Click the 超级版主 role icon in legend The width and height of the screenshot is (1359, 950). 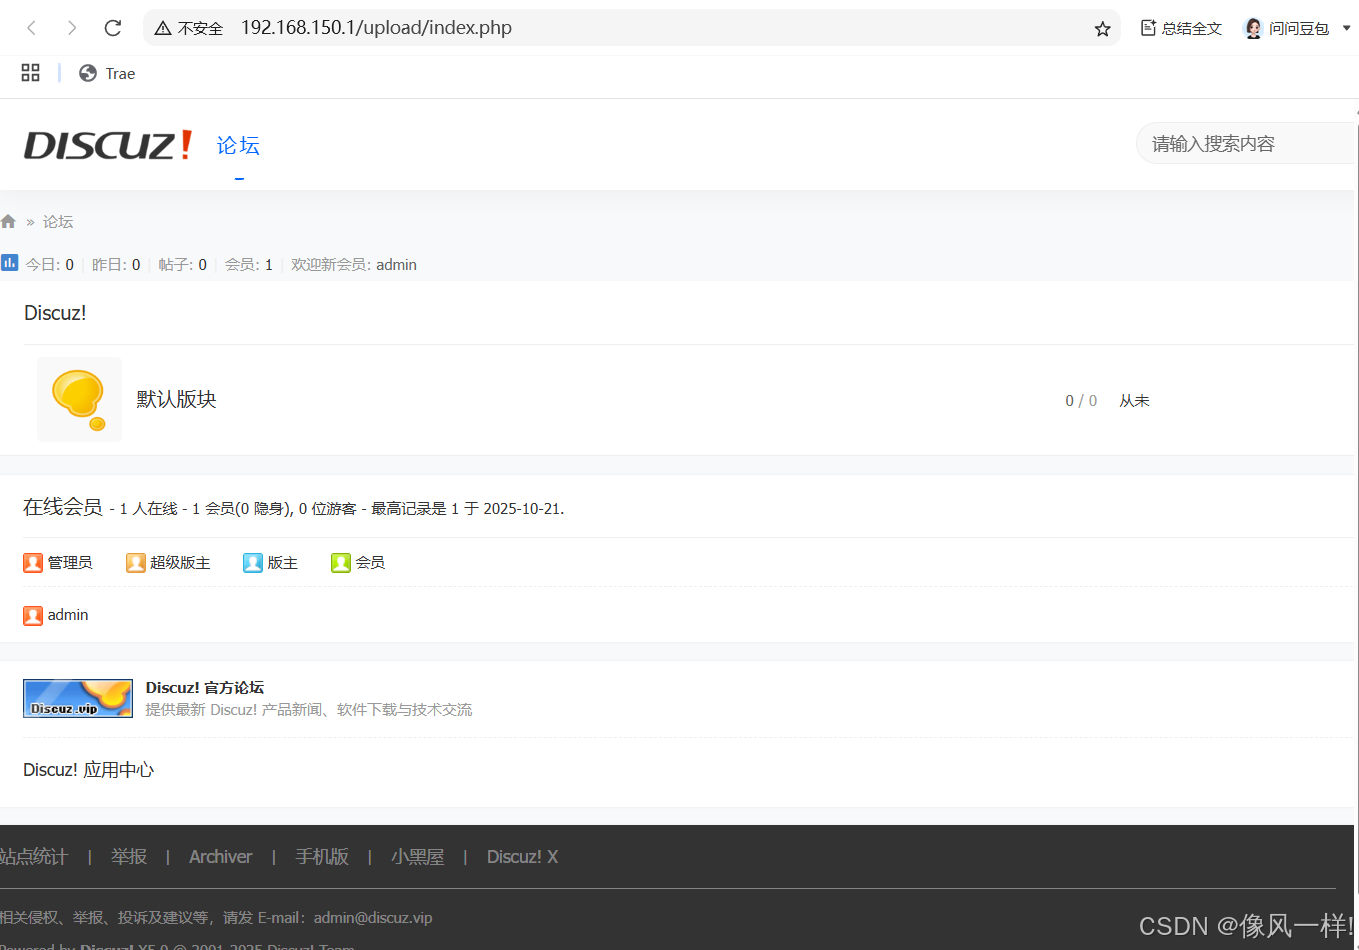point(136,563)
